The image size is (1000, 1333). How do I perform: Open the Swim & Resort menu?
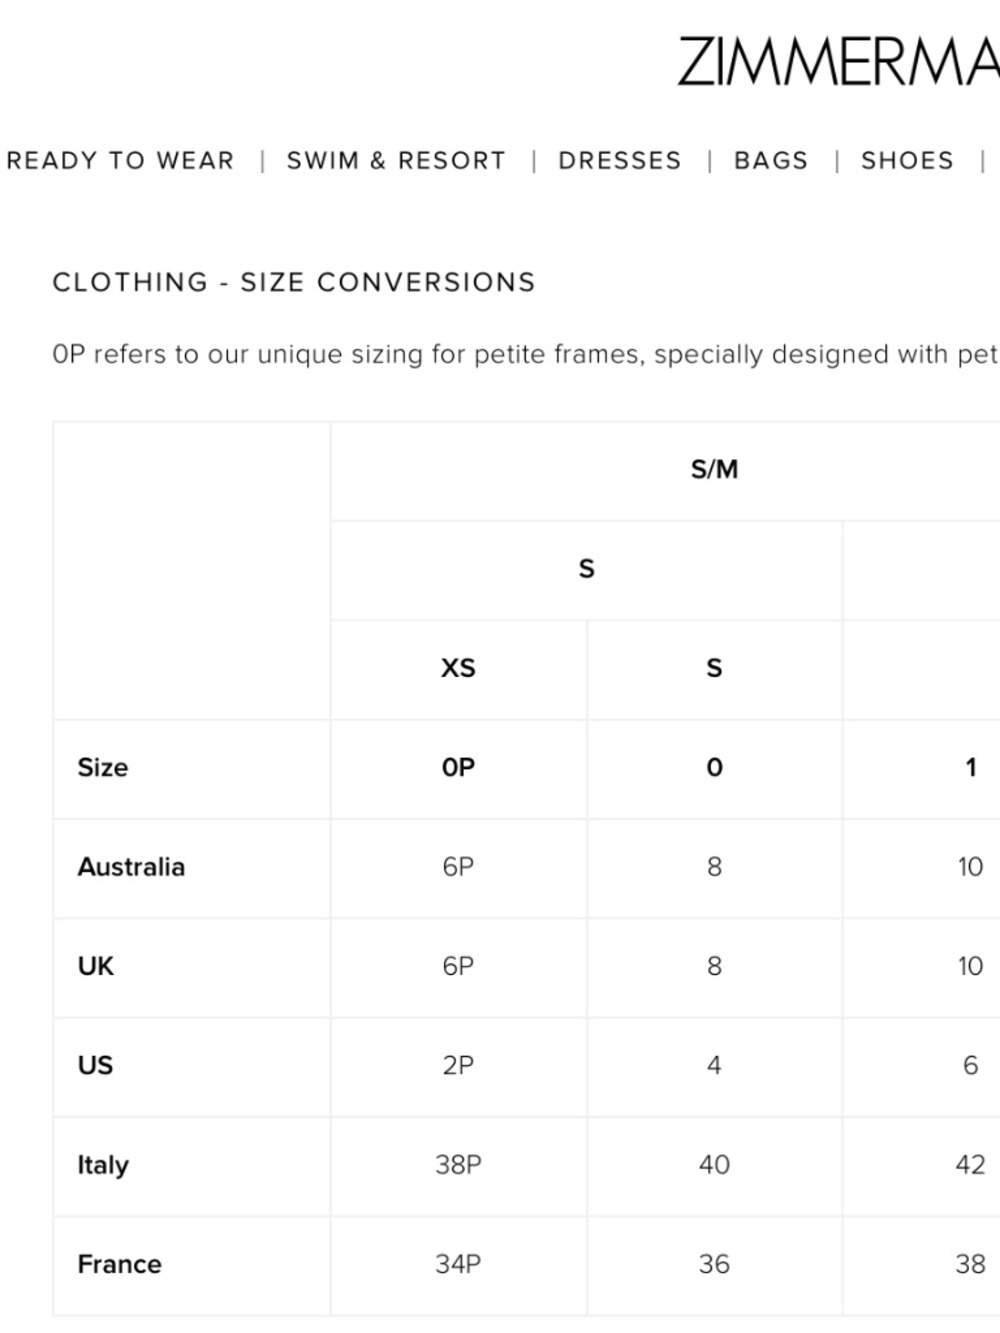[396, 161]
